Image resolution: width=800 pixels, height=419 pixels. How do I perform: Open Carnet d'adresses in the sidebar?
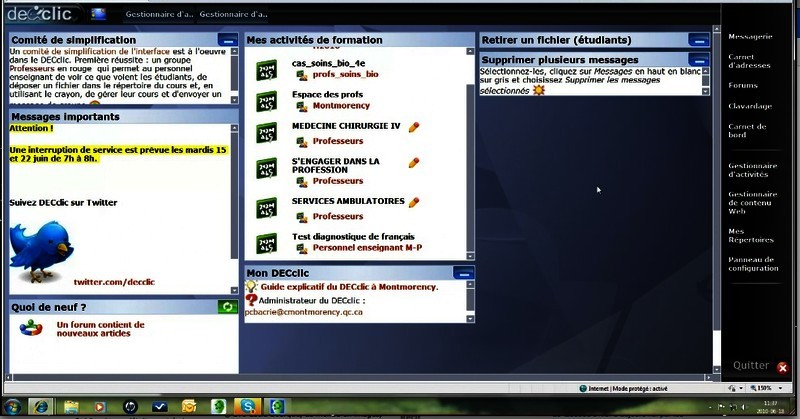pyautogui.click(x=749, y=61)
